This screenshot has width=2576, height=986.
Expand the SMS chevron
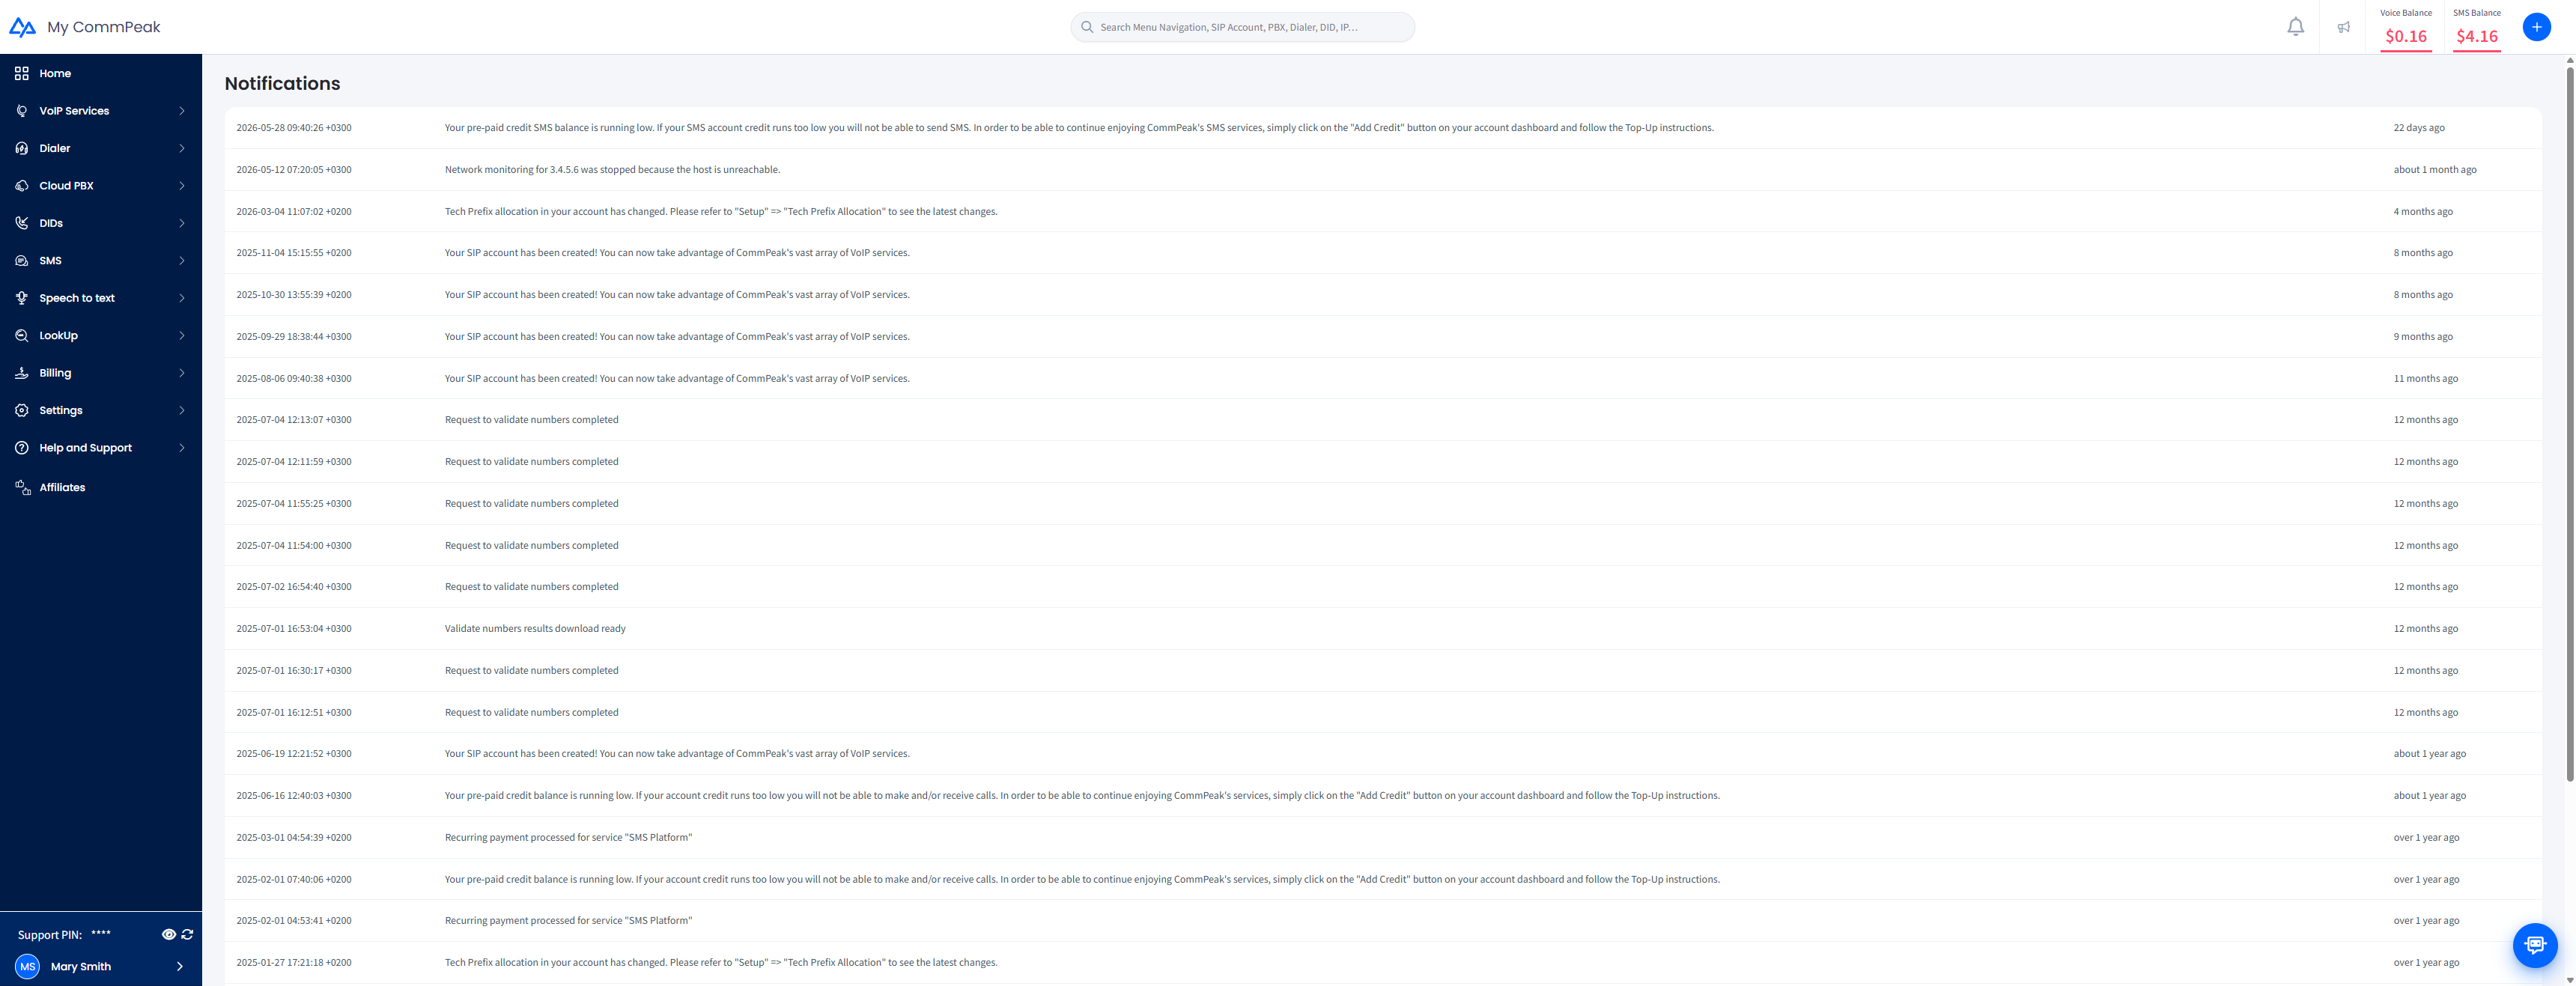point(182,261)
